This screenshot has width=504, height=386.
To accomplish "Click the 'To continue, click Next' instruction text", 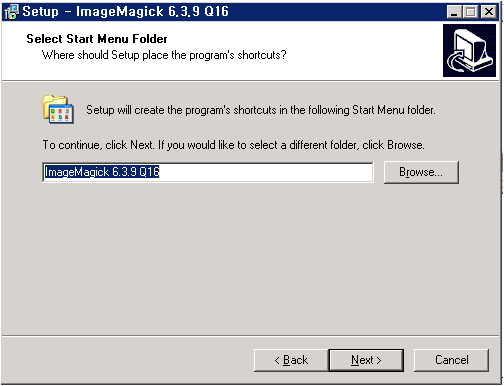I will [x=233, y=145].
